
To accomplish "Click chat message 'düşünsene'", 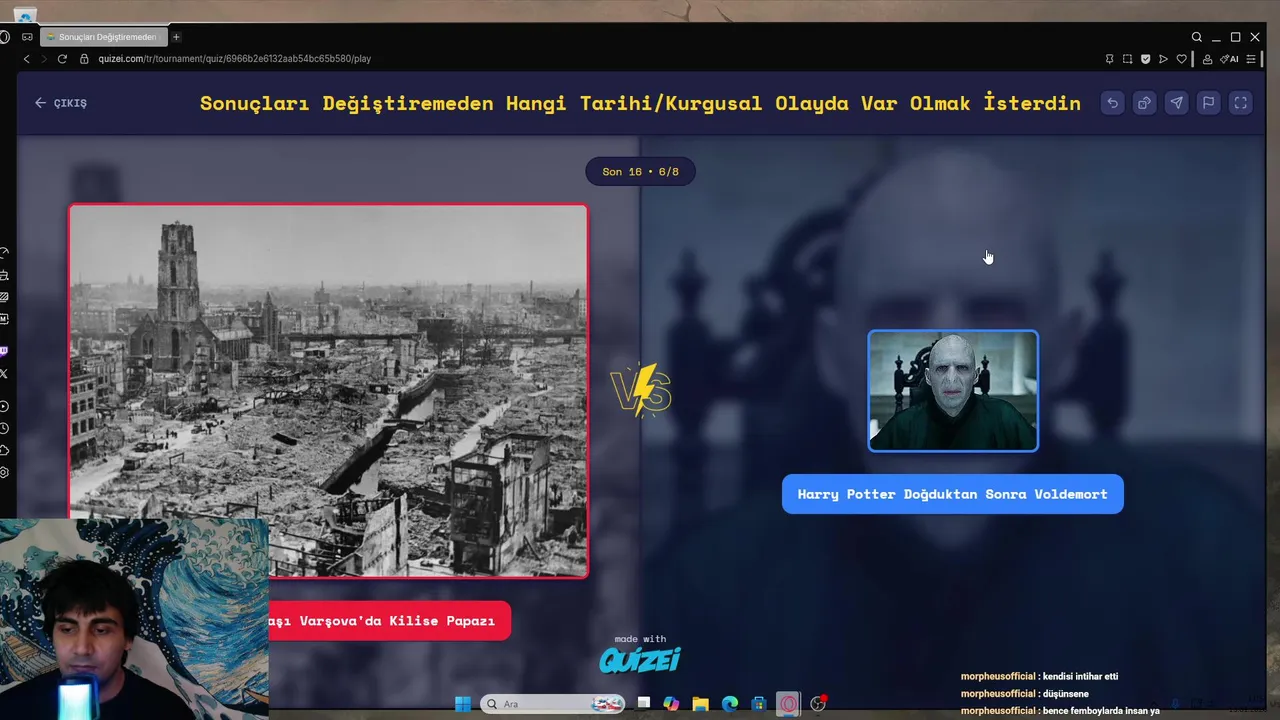I will [1065, 694].
